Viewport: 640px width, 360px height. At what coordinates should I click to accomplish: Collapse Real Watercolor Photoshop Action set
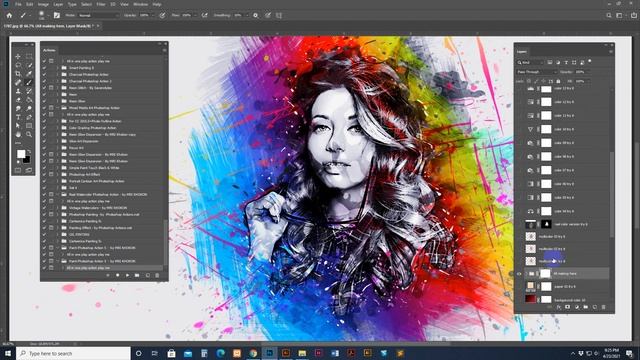(x=58, y=194)
